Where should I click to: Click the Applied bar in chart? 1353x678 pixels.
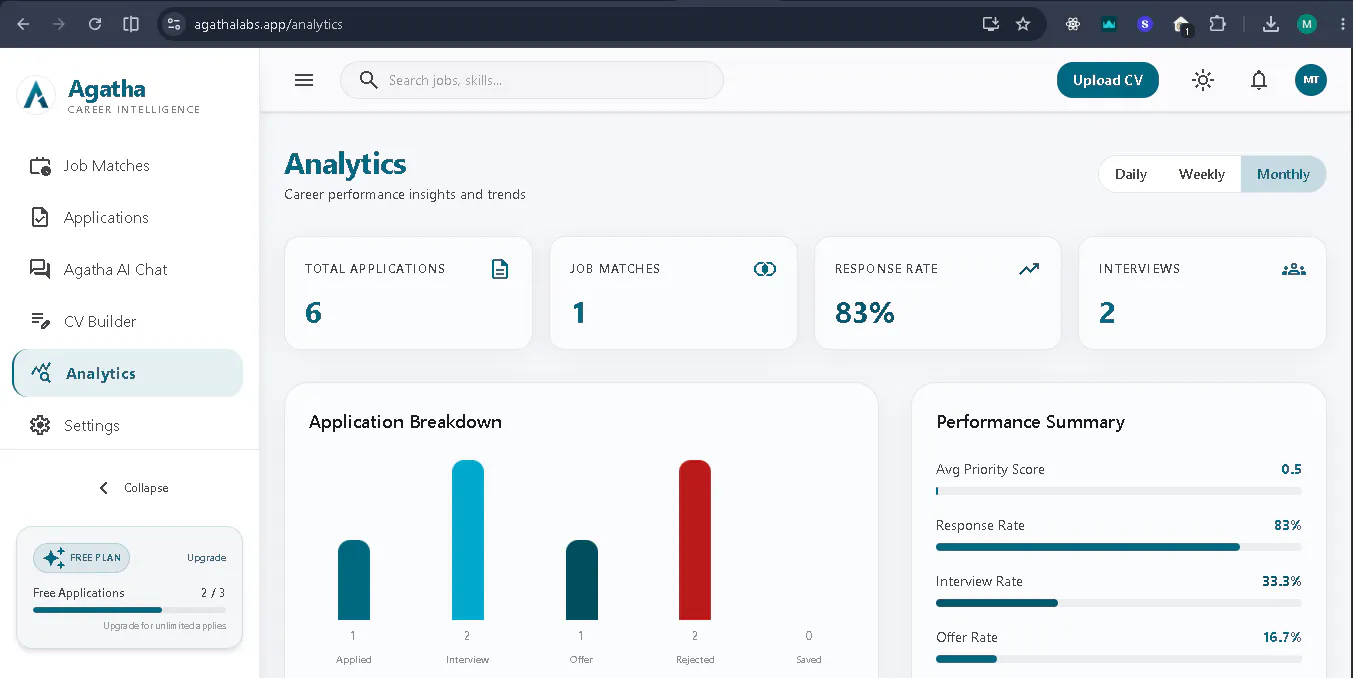pyautogui.click(x=354, y=580)
